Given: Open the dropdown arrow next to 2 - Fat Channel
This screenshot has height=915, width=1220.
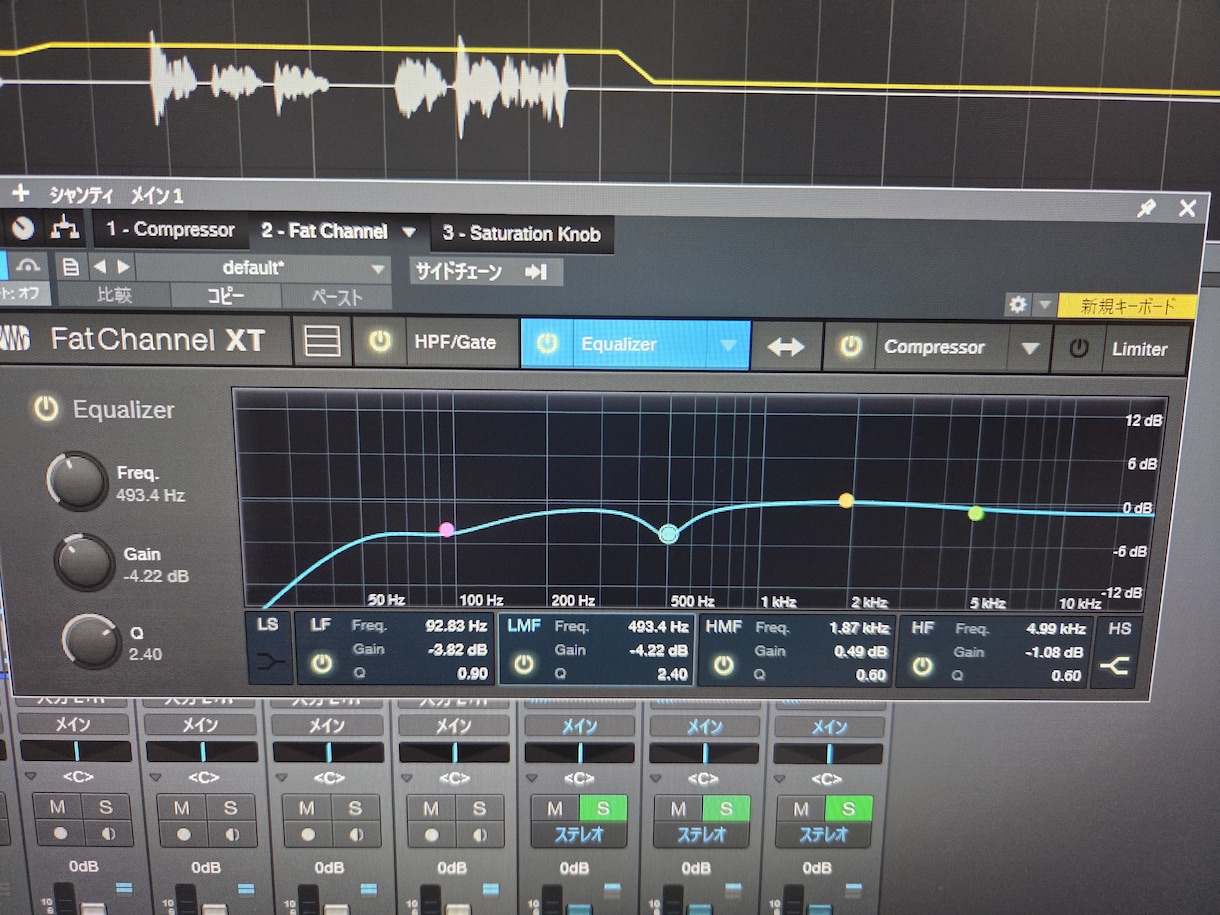Looking at the screenshot, I should (x=408, y=232).
